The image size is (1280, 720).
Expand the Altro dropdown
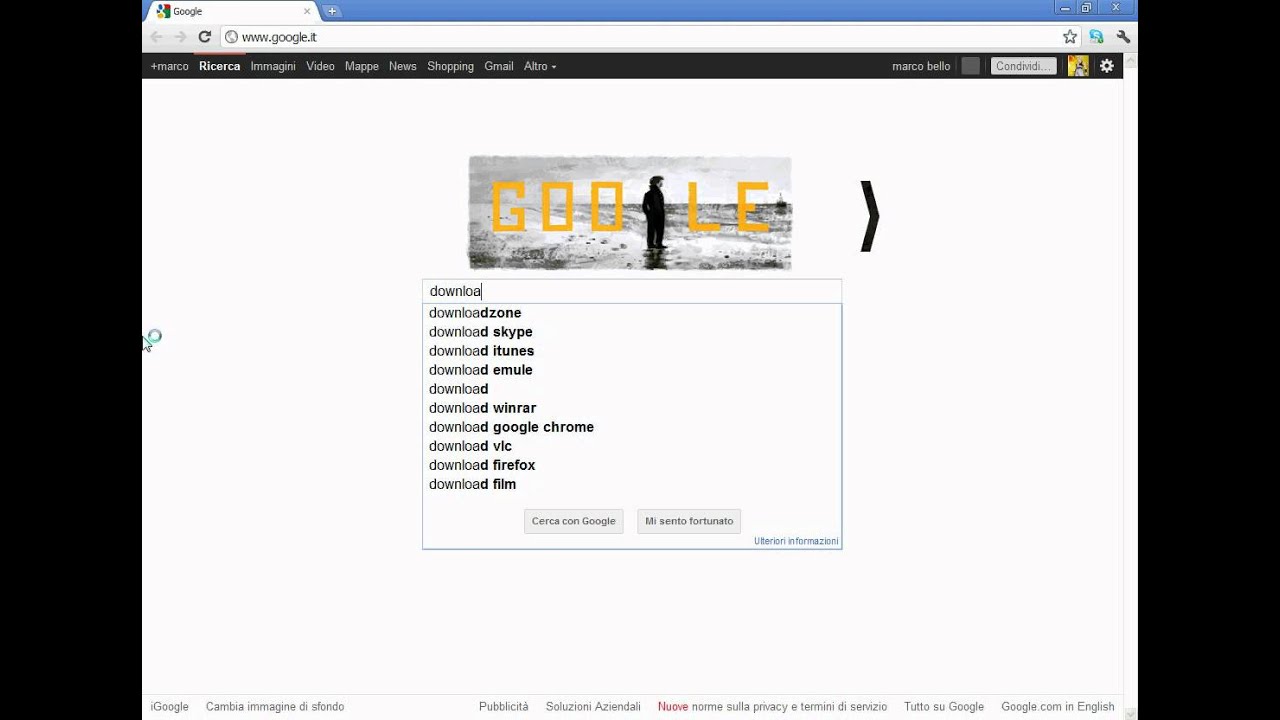pyautogui.click(x=540, y=66)
